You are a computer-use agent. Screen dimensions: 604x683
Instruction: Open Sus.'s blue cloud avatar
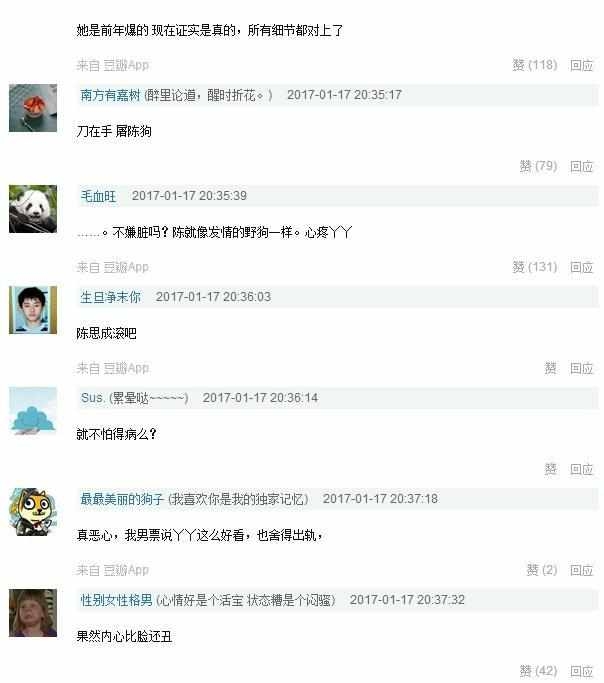[x=33, y=411]
